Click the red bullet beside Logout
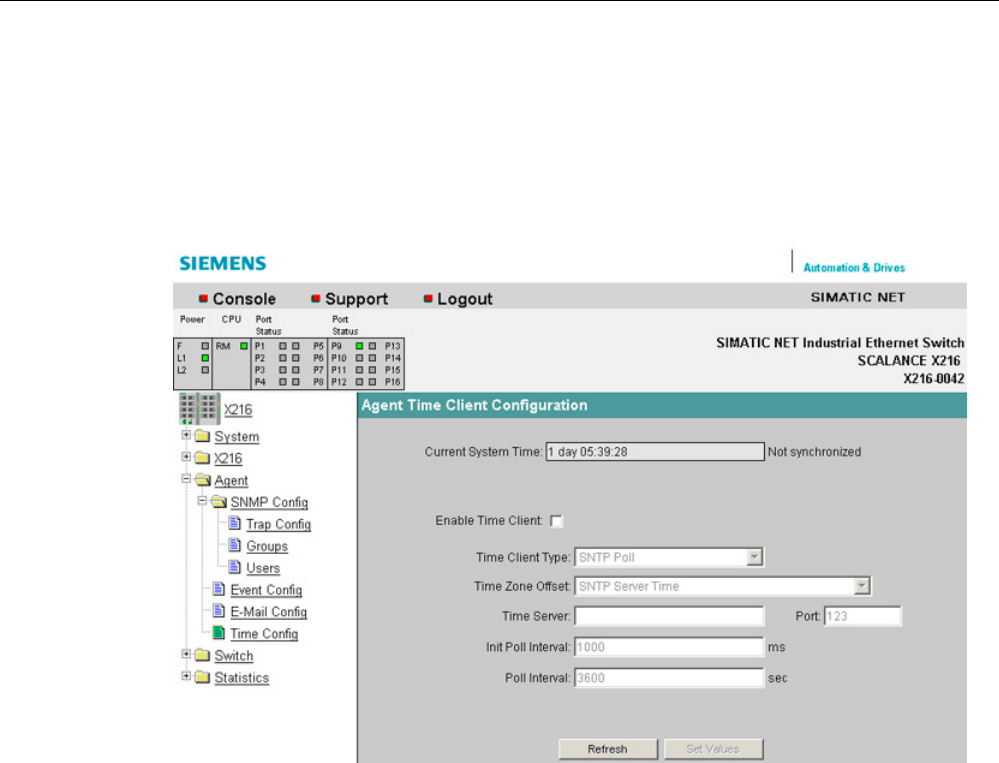Image resolution: width=999 pixels, height=763 pixels. pyautogui.click(x=428, y=298)
